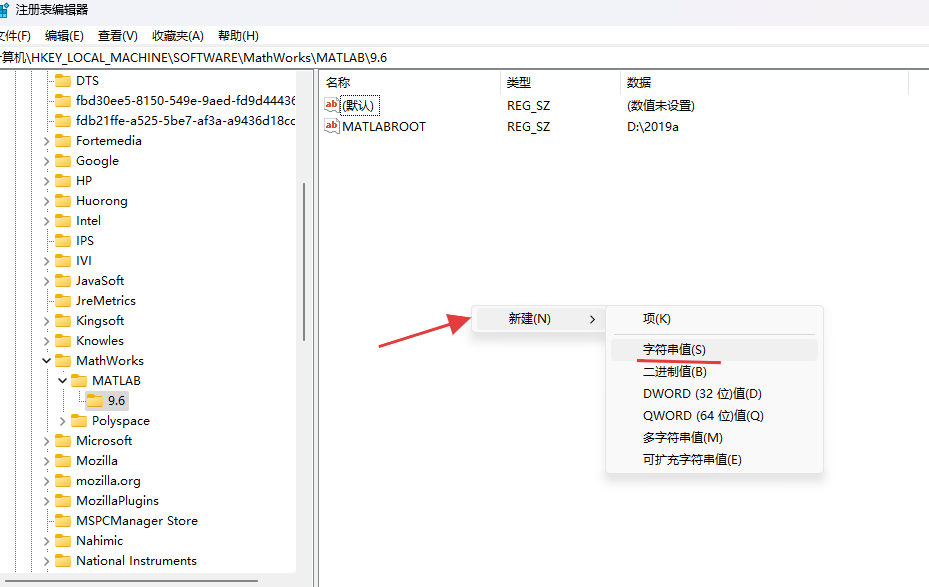Click the IVI folder icon
Screen dimensions: 929x587
63,261
